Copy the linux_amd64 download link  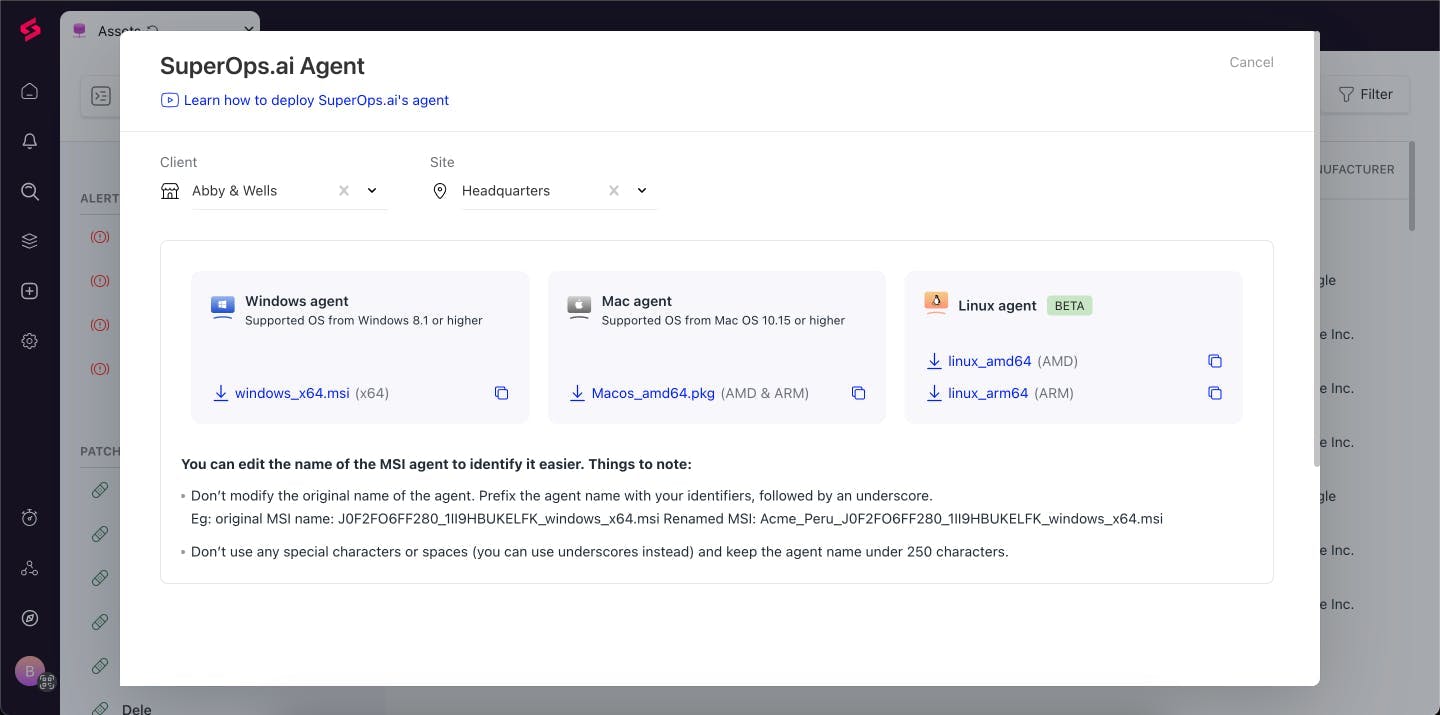pos(1215,361)
